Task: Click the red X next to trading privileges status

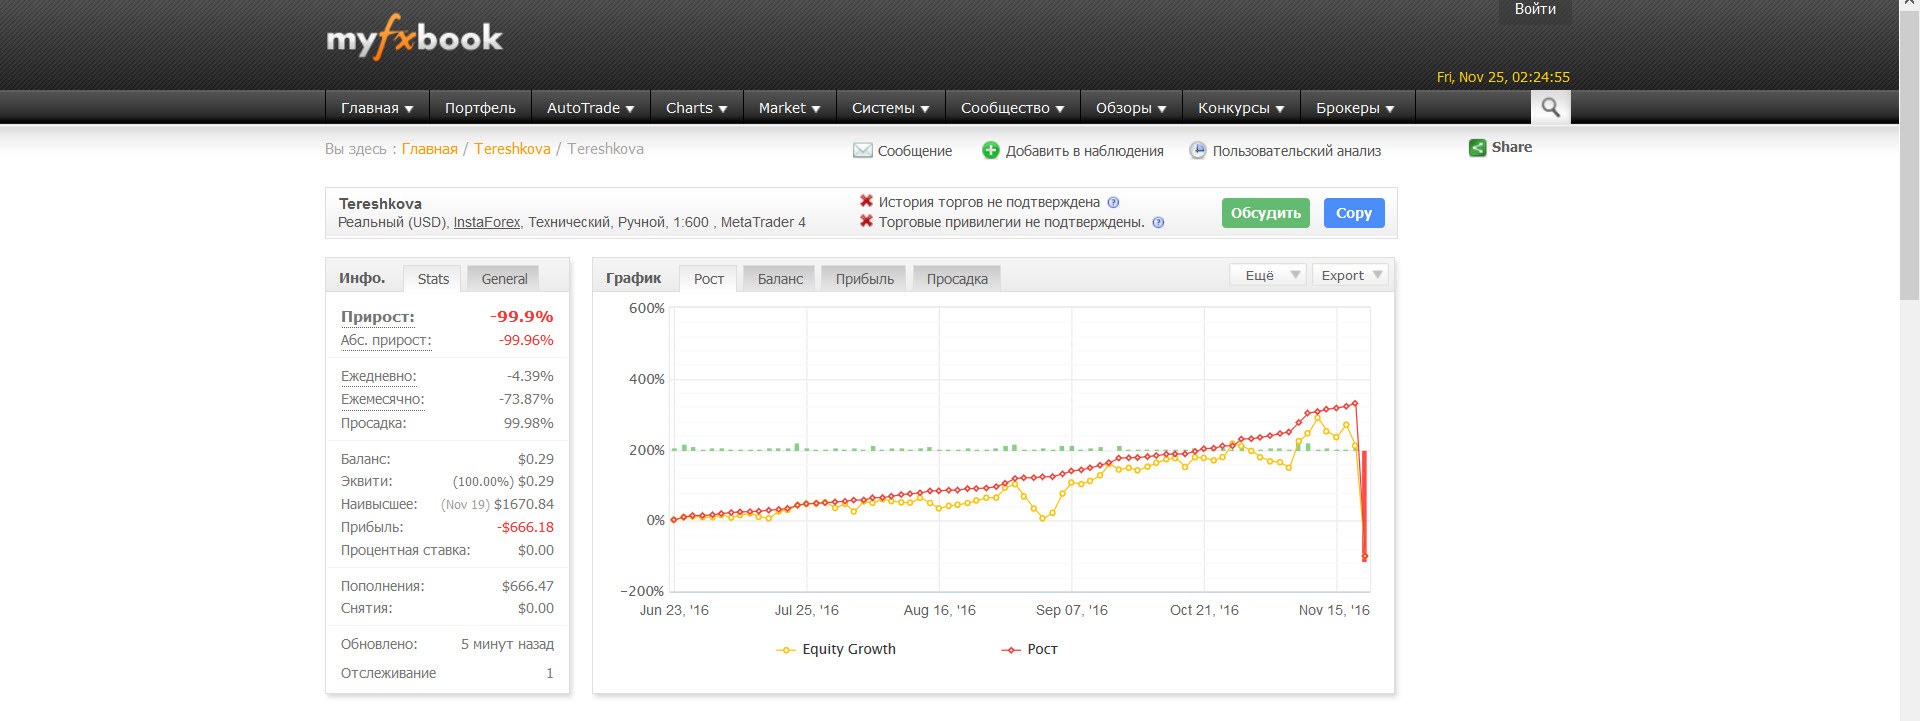Action: coord(866,221)
